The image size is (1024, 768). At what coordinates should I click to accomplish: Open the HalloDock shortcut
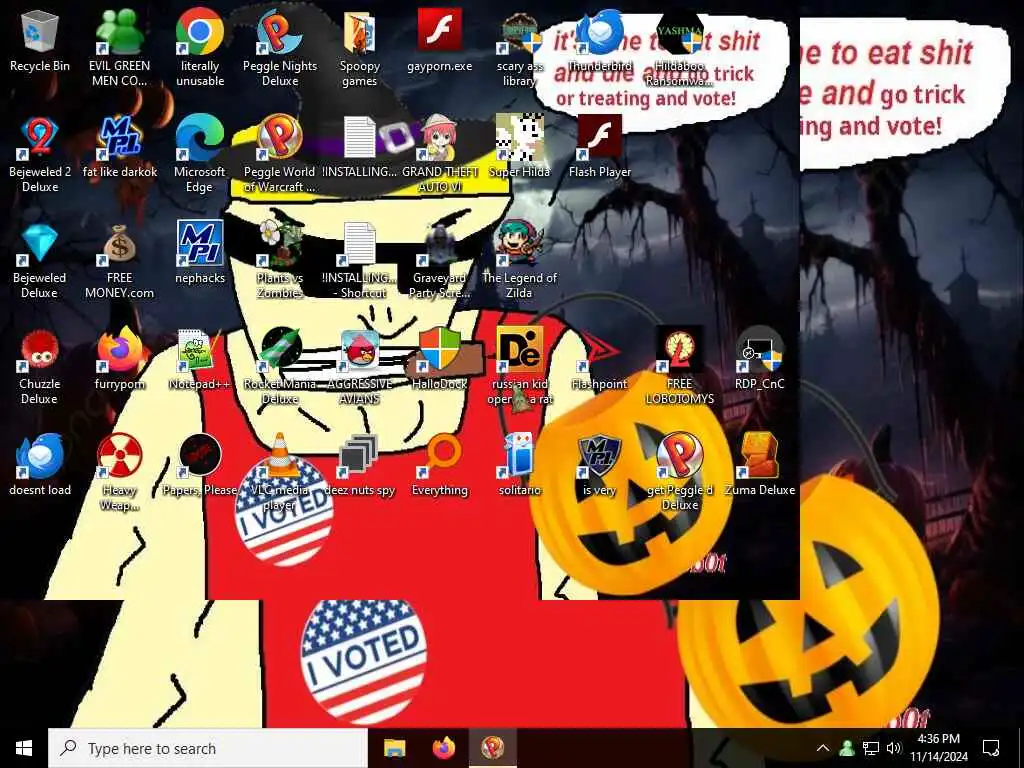pyautogui.click(x=440, y=359)
